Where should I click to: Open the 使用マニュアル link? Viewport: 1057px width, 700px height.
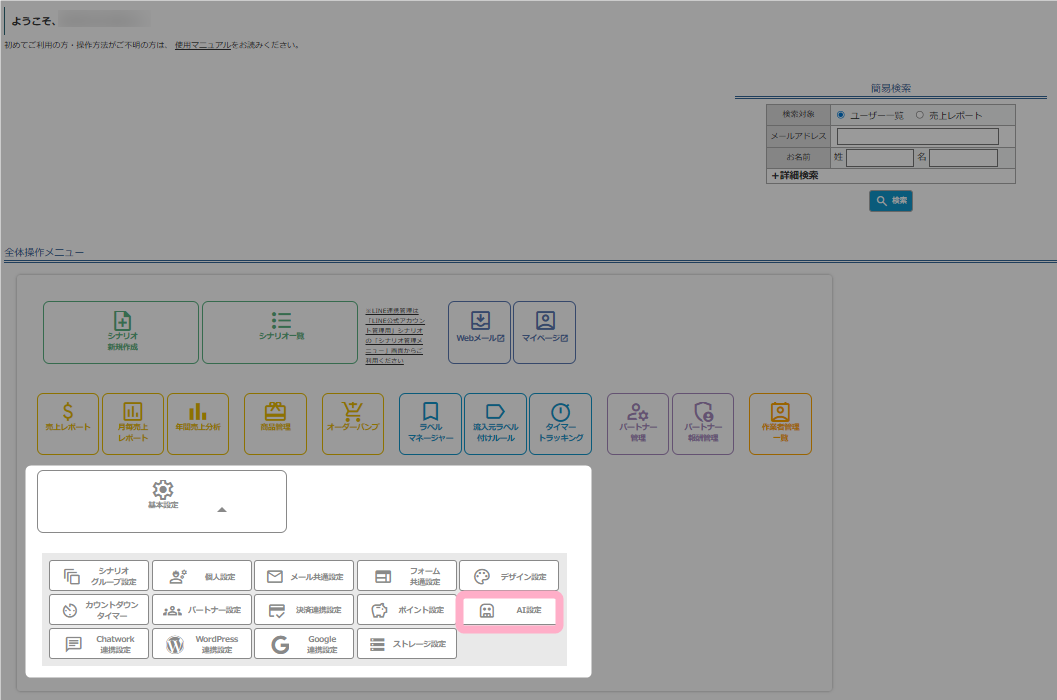203,45
